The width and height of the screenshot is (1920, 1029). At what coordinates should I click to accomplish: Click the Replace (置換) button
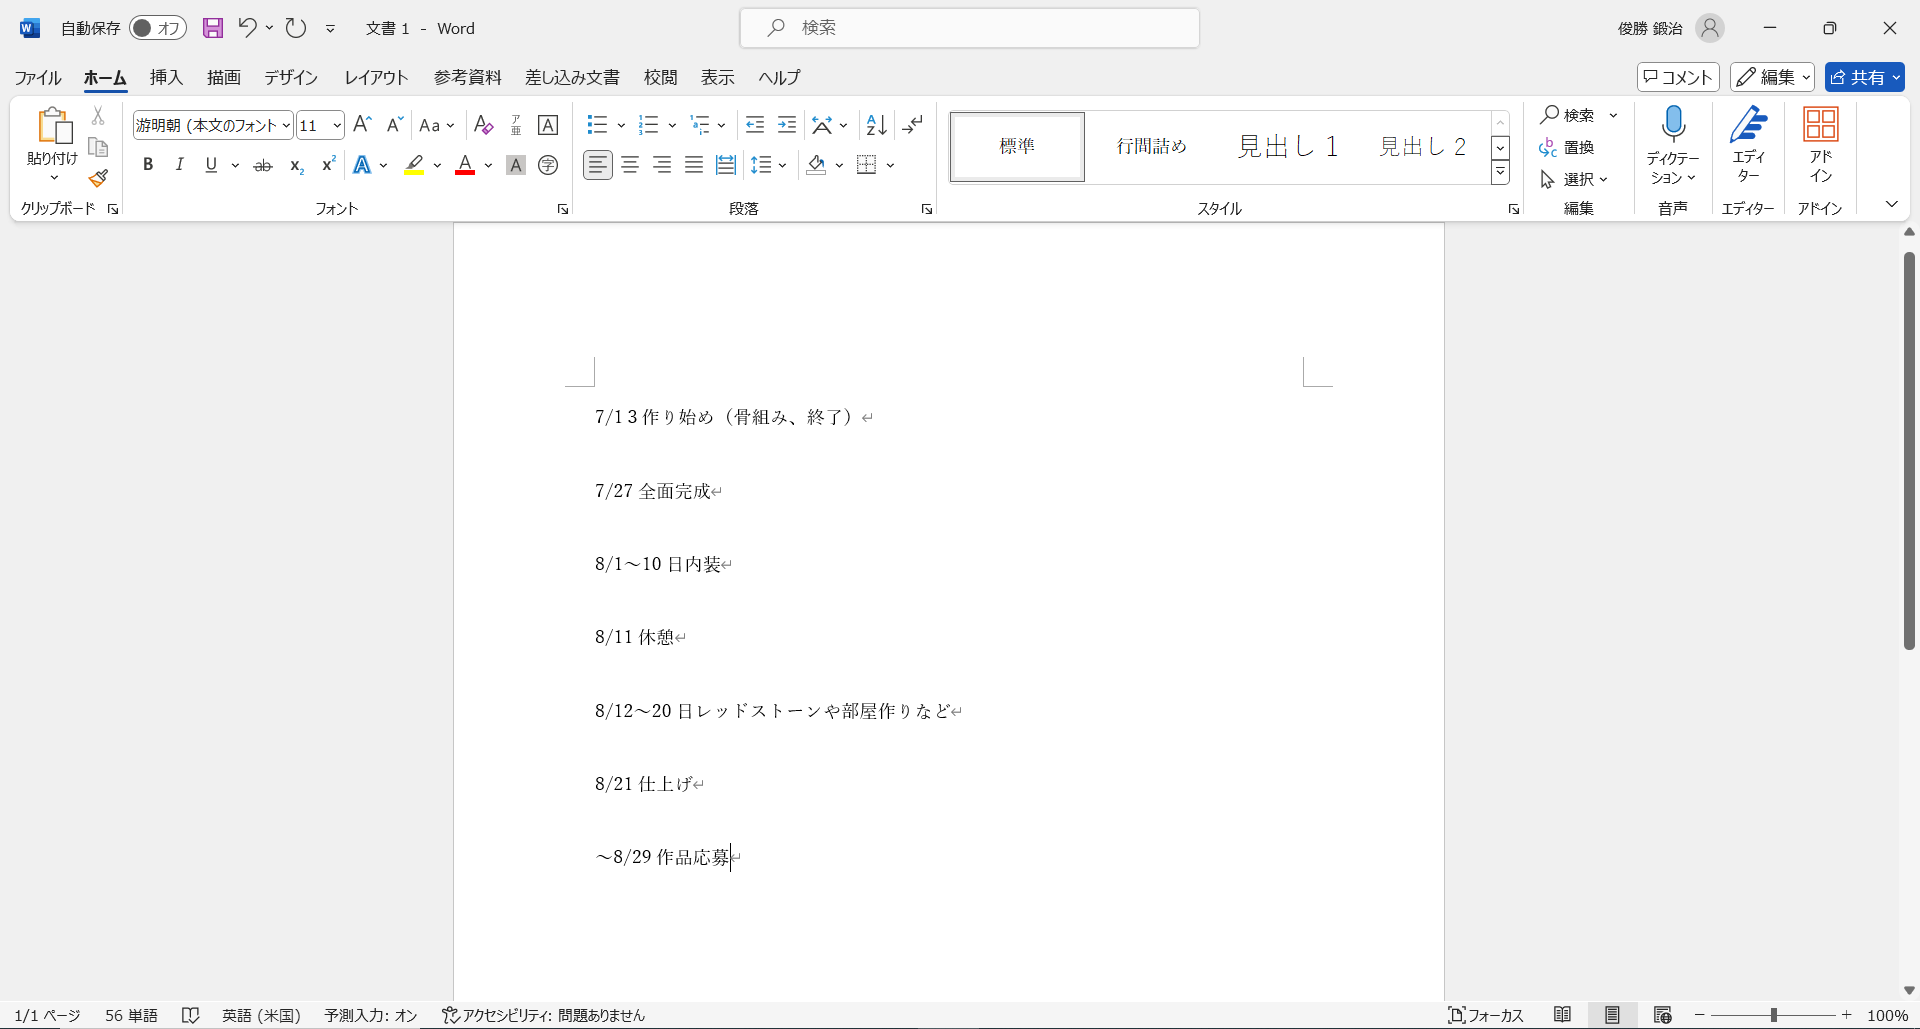tap(1568, 147)
